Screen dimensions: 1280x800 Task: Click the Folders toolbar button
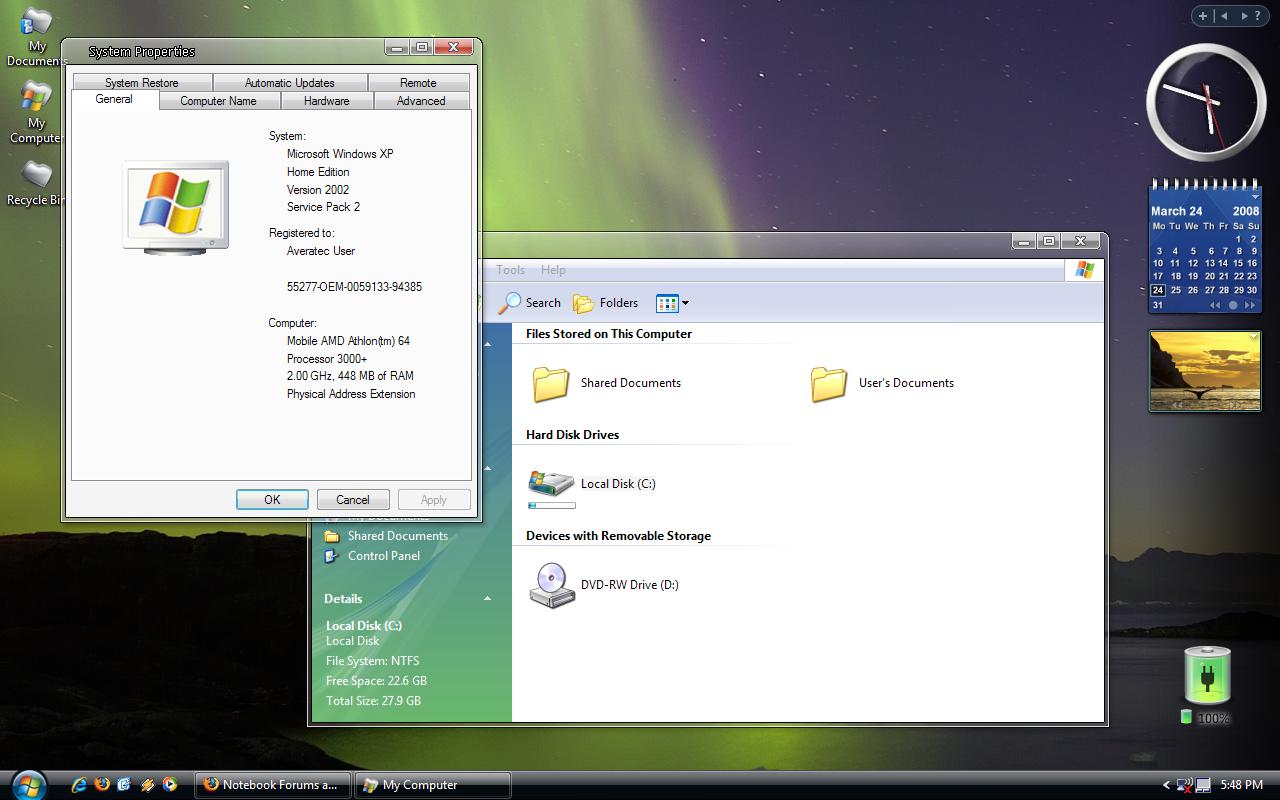(x=605, y=303)
